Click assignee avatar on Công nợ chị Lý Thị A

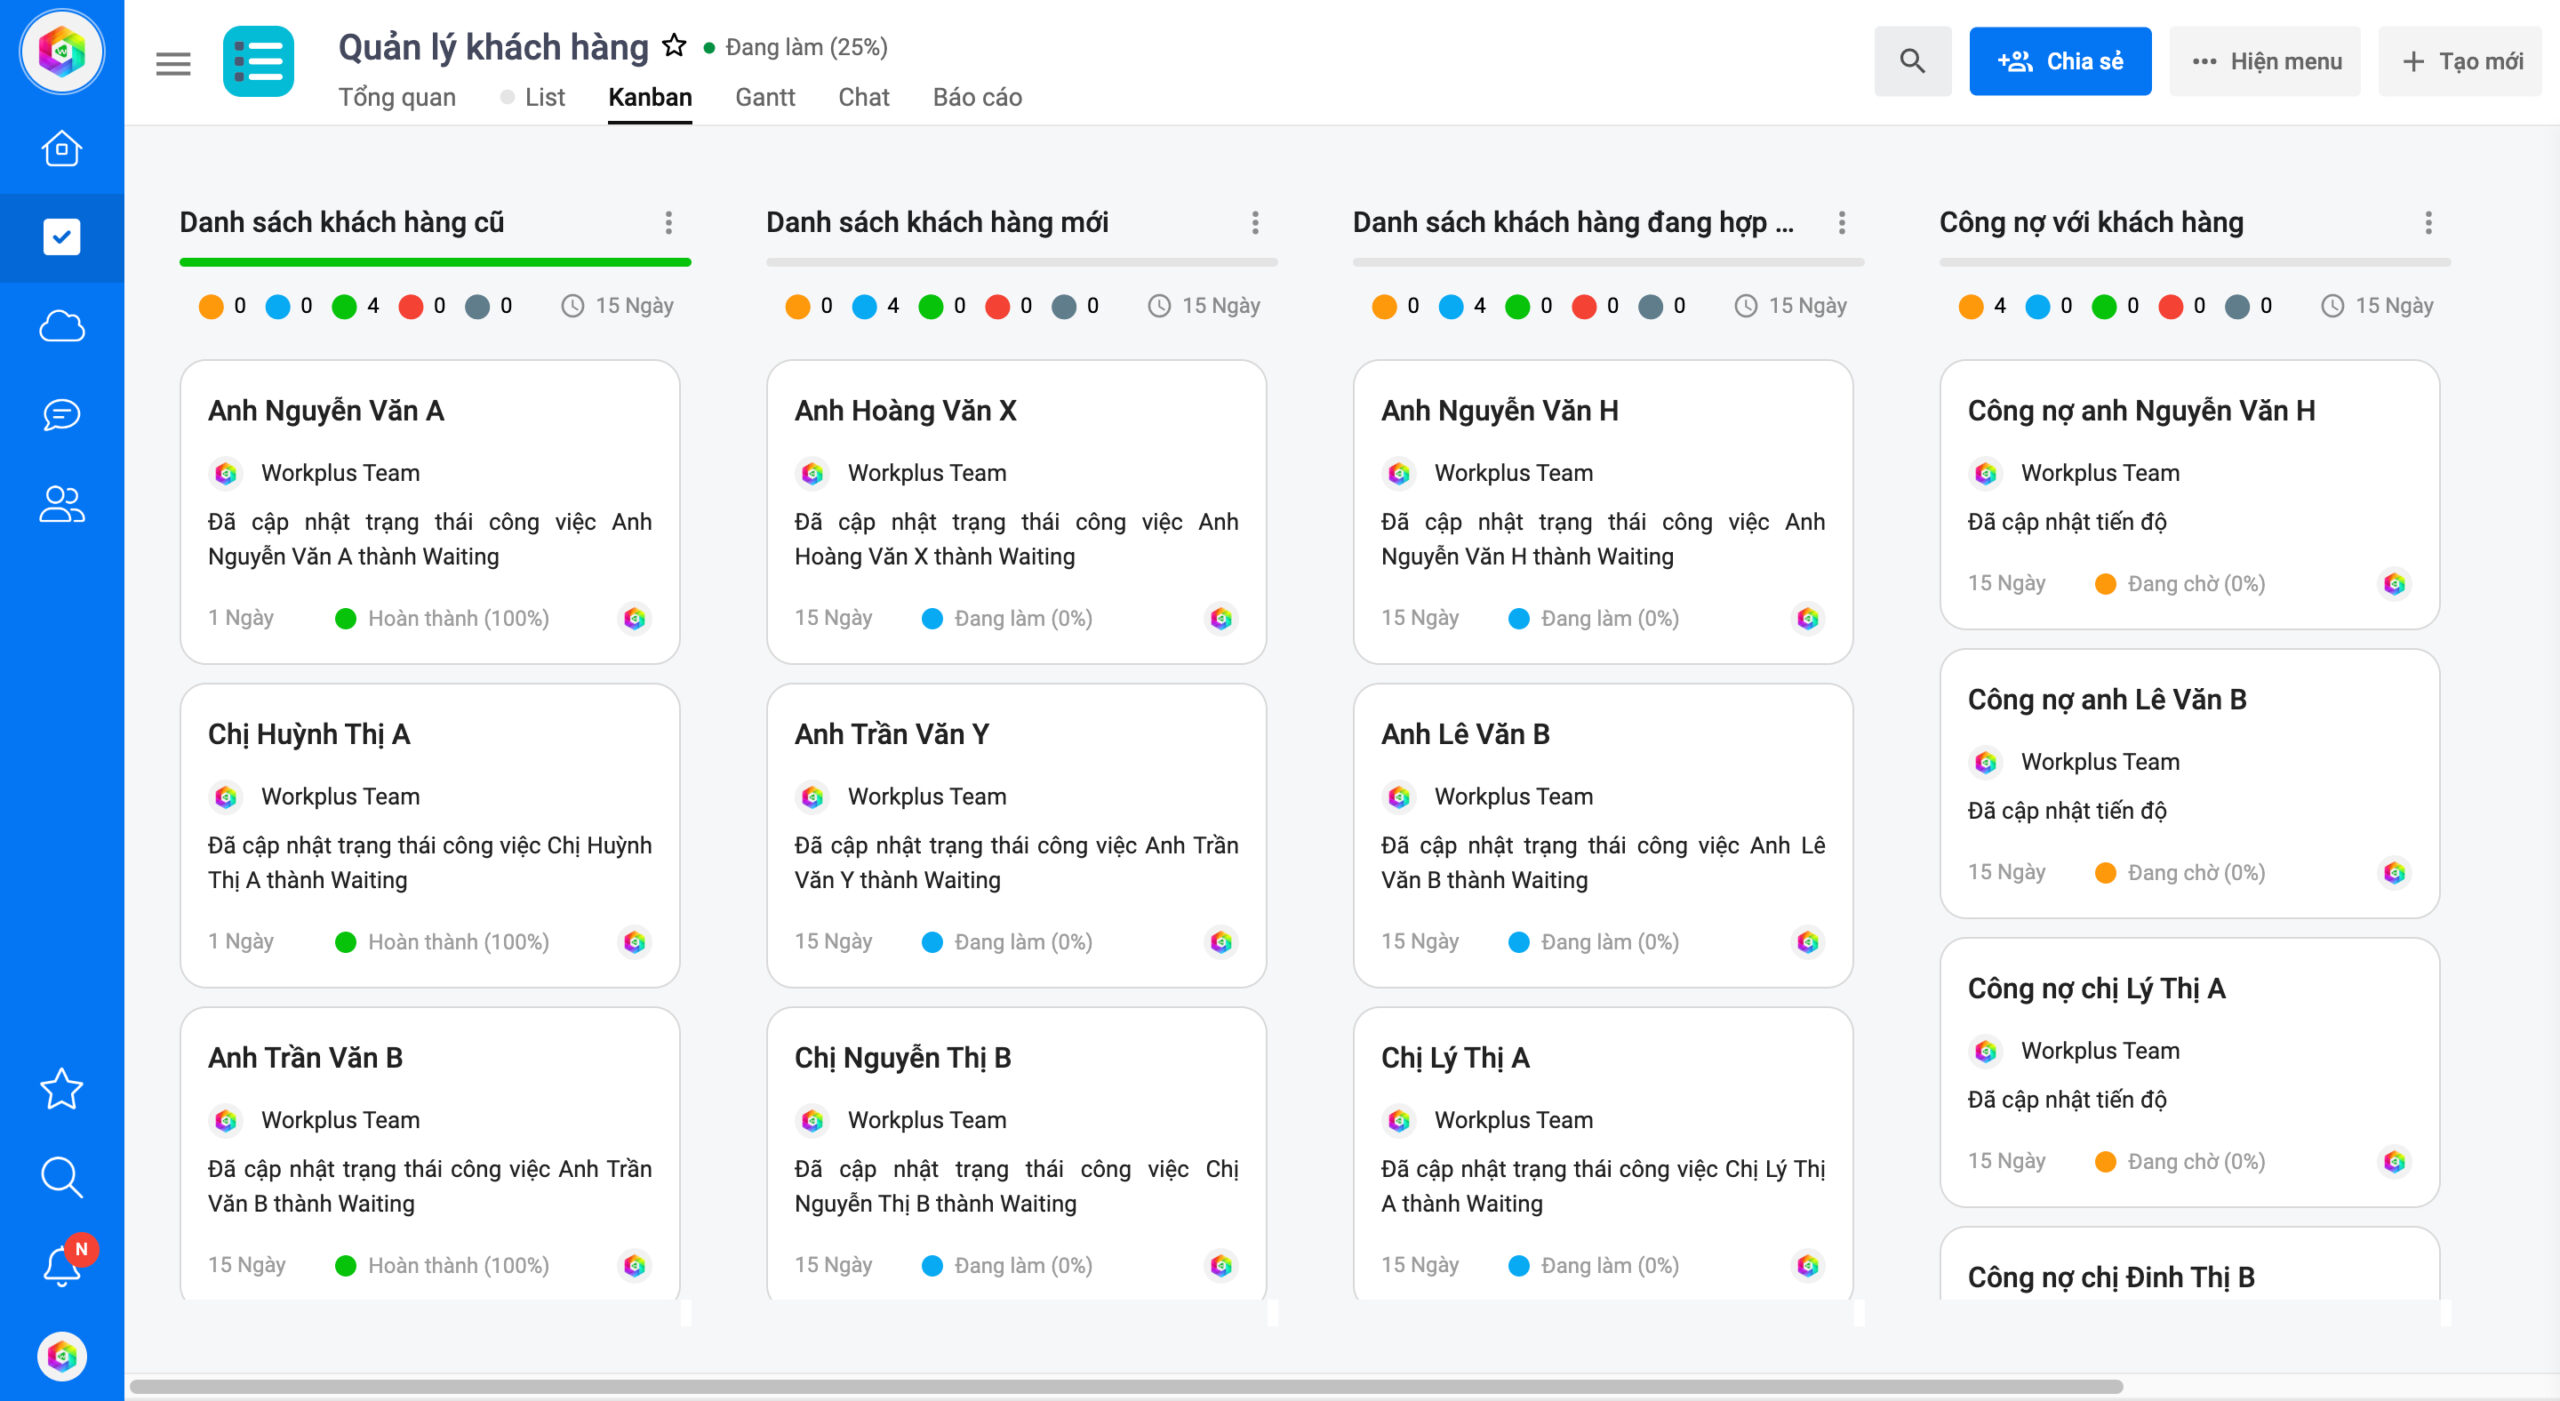point(2395,1161)
